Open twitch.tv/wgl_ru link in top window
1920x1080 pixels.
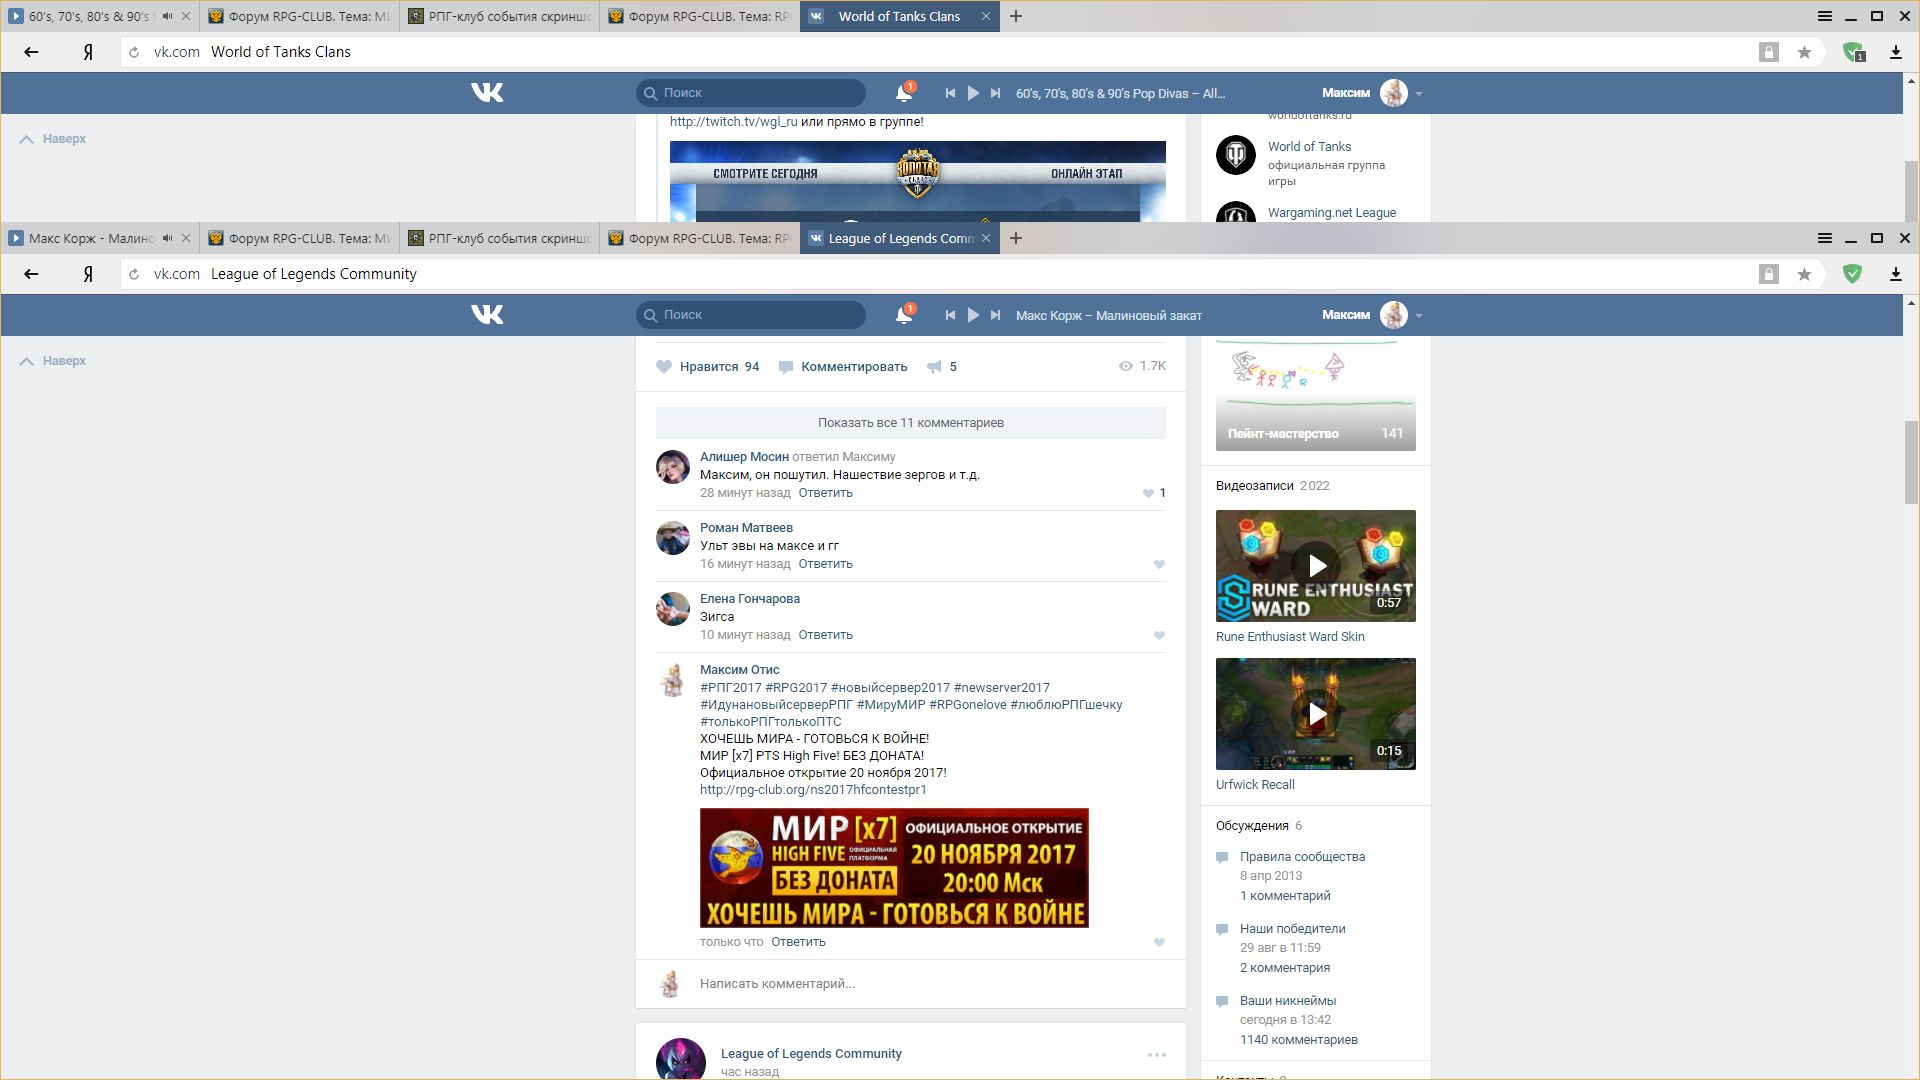click(734, 122)
